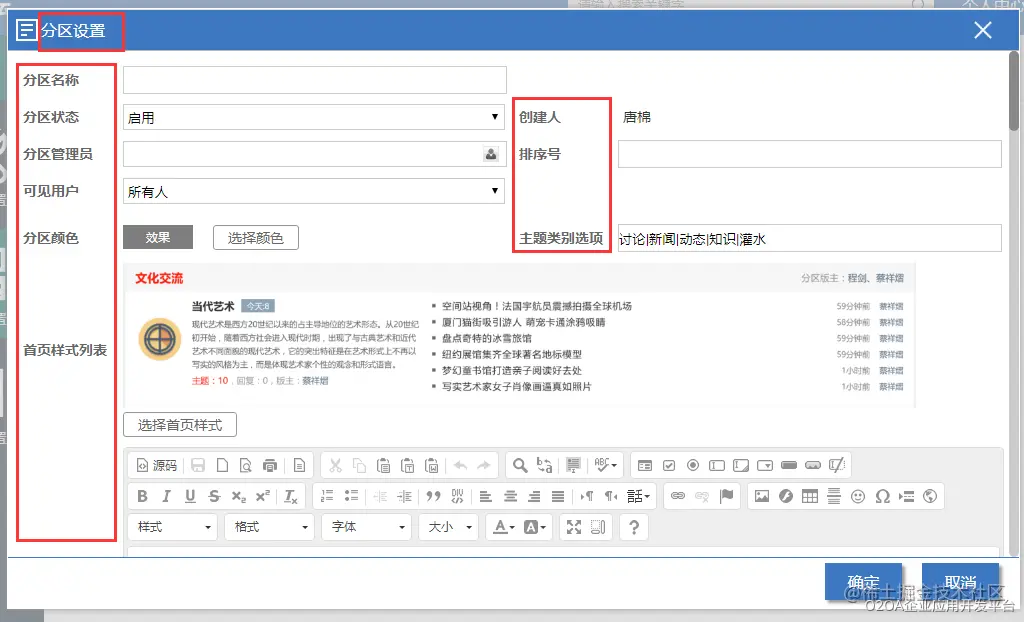The image size is (1024, 622).
Task: Click the 排序号 sort number input field
Action: [x=810, y=153]
